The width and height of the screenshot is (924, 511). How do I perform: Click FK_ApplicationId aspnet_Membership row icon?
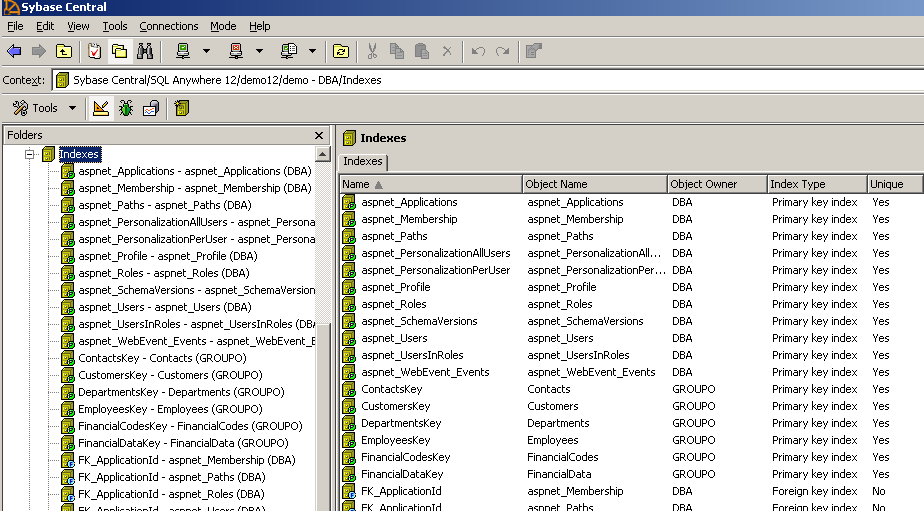point(349,492)
